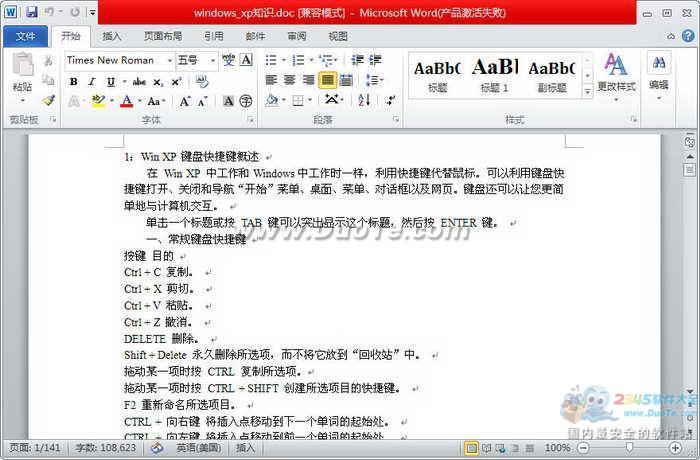Toggle Bold formatting
The width and height of the screenshot is (700, 460).
(74, 82)
